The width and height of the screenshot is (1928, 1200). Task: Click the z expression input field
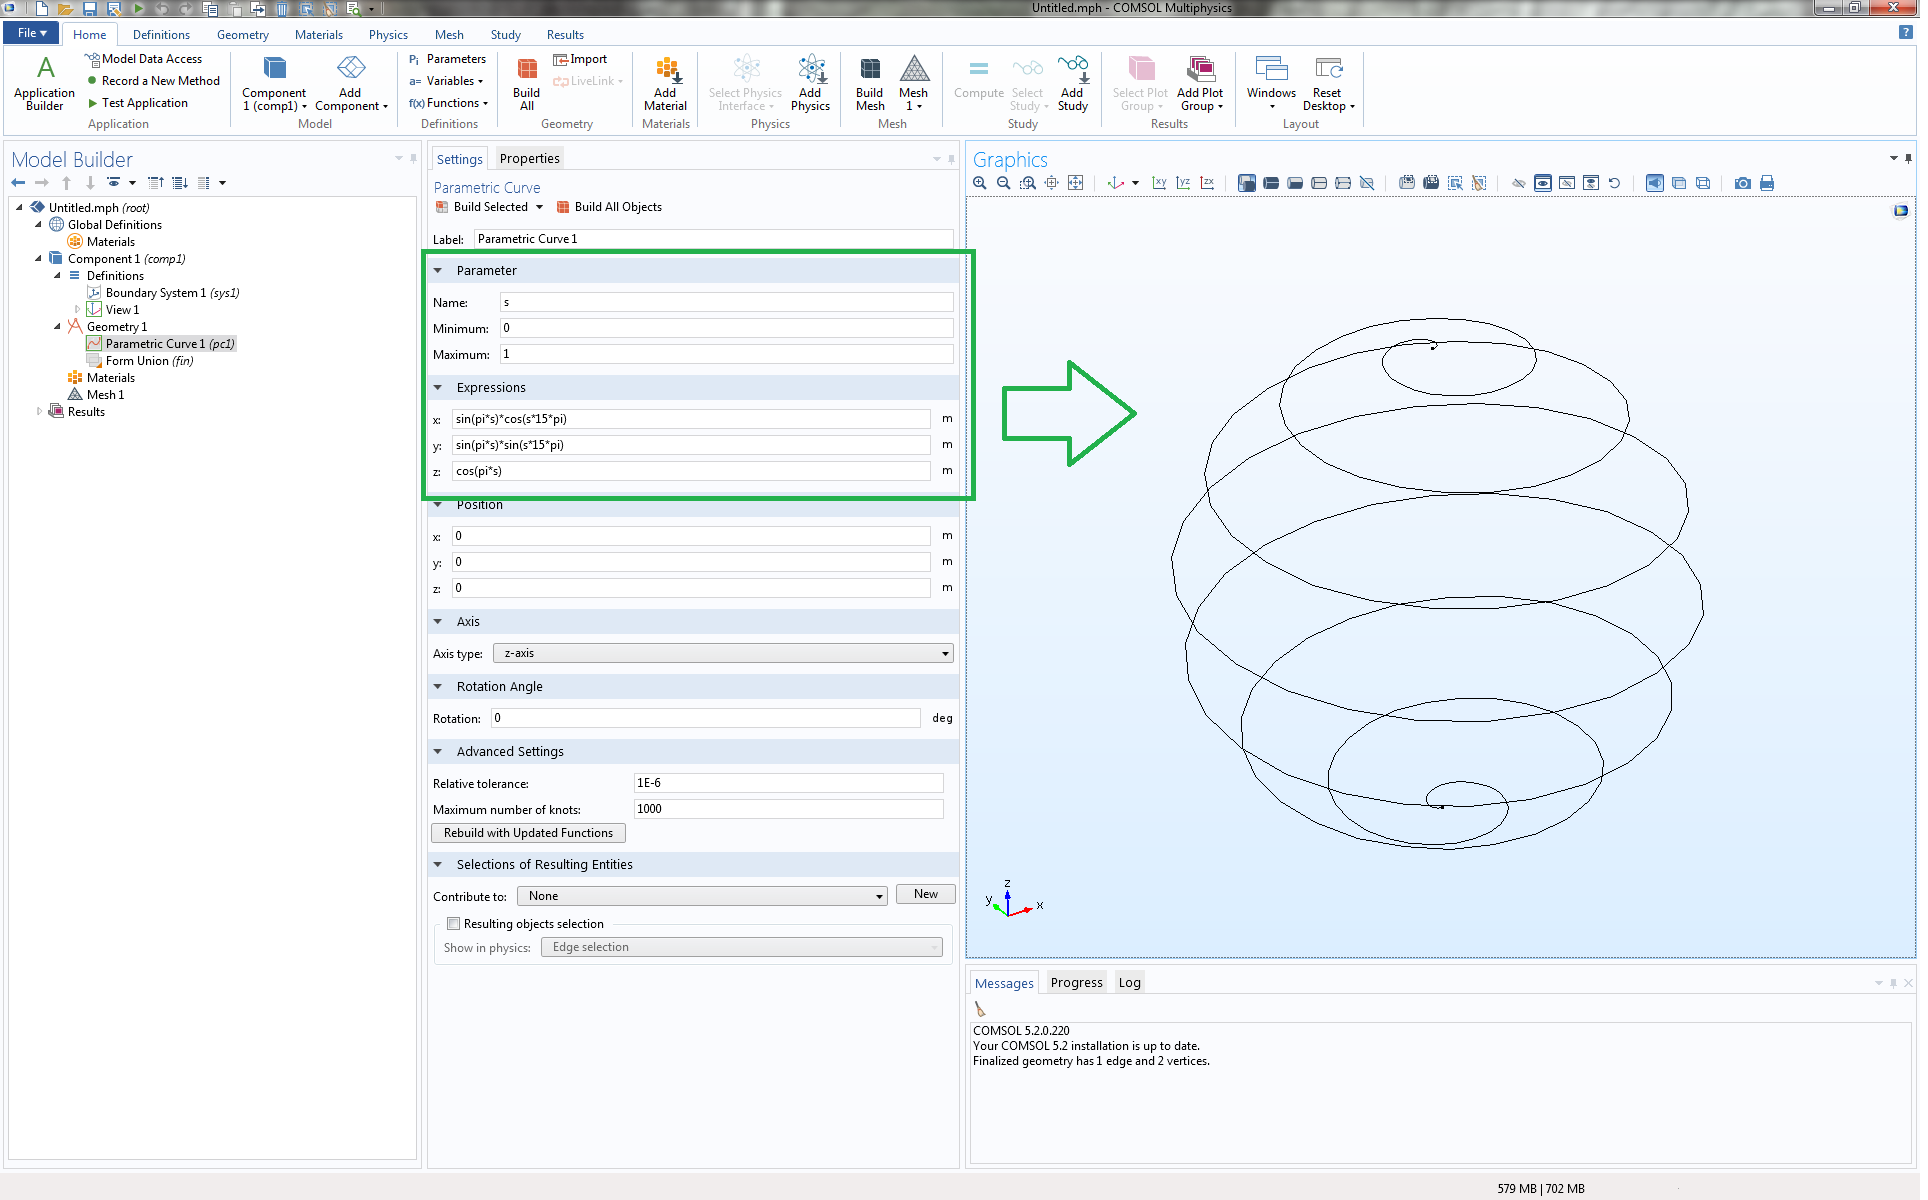coord(691,471)
